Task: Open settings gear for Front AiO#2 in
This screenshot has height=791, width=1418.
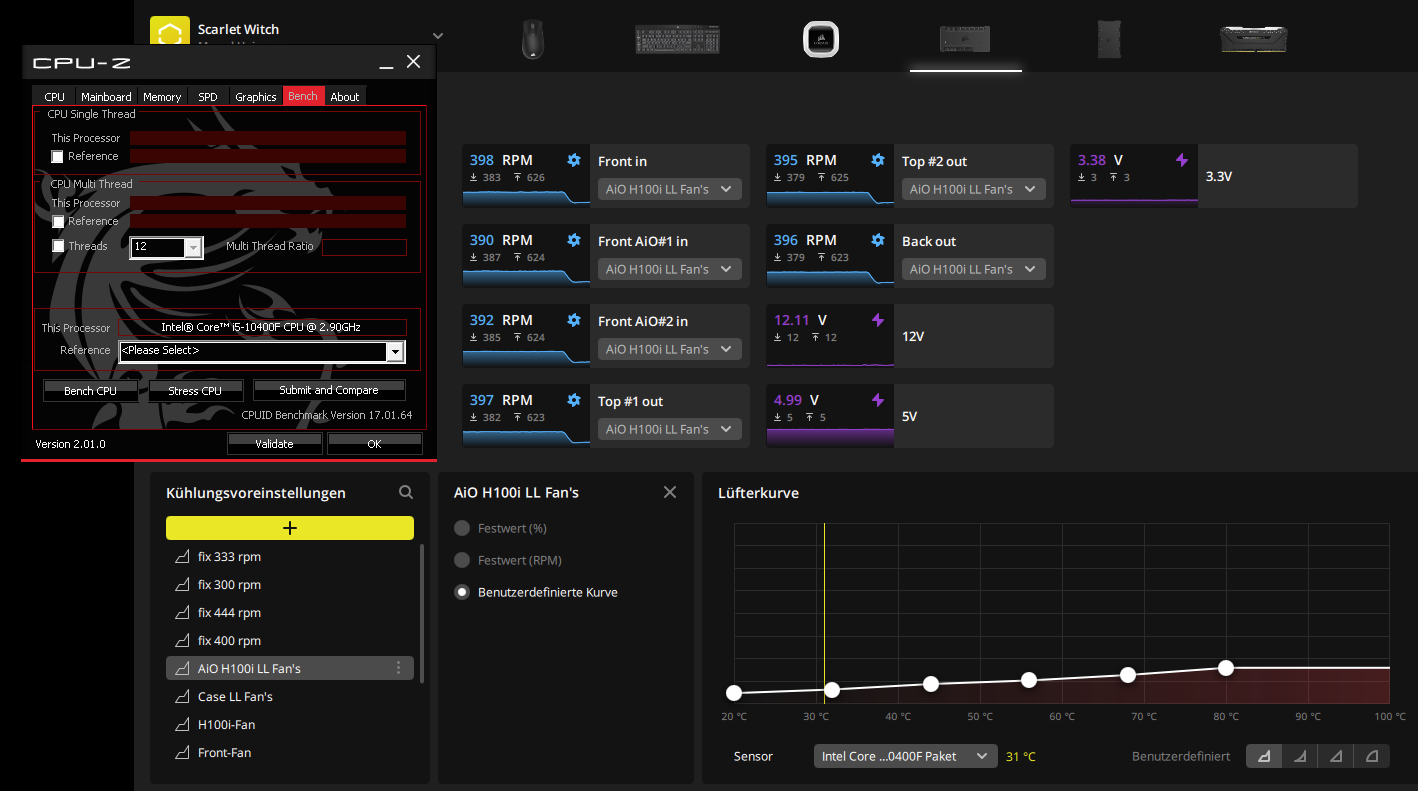Action: [x=574, y=320]
